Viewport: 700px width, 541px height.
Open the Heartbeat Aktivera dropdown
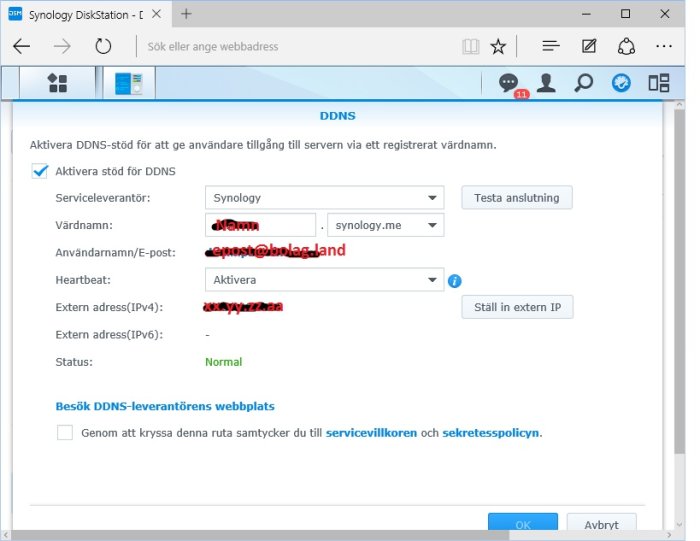(325, 280)
